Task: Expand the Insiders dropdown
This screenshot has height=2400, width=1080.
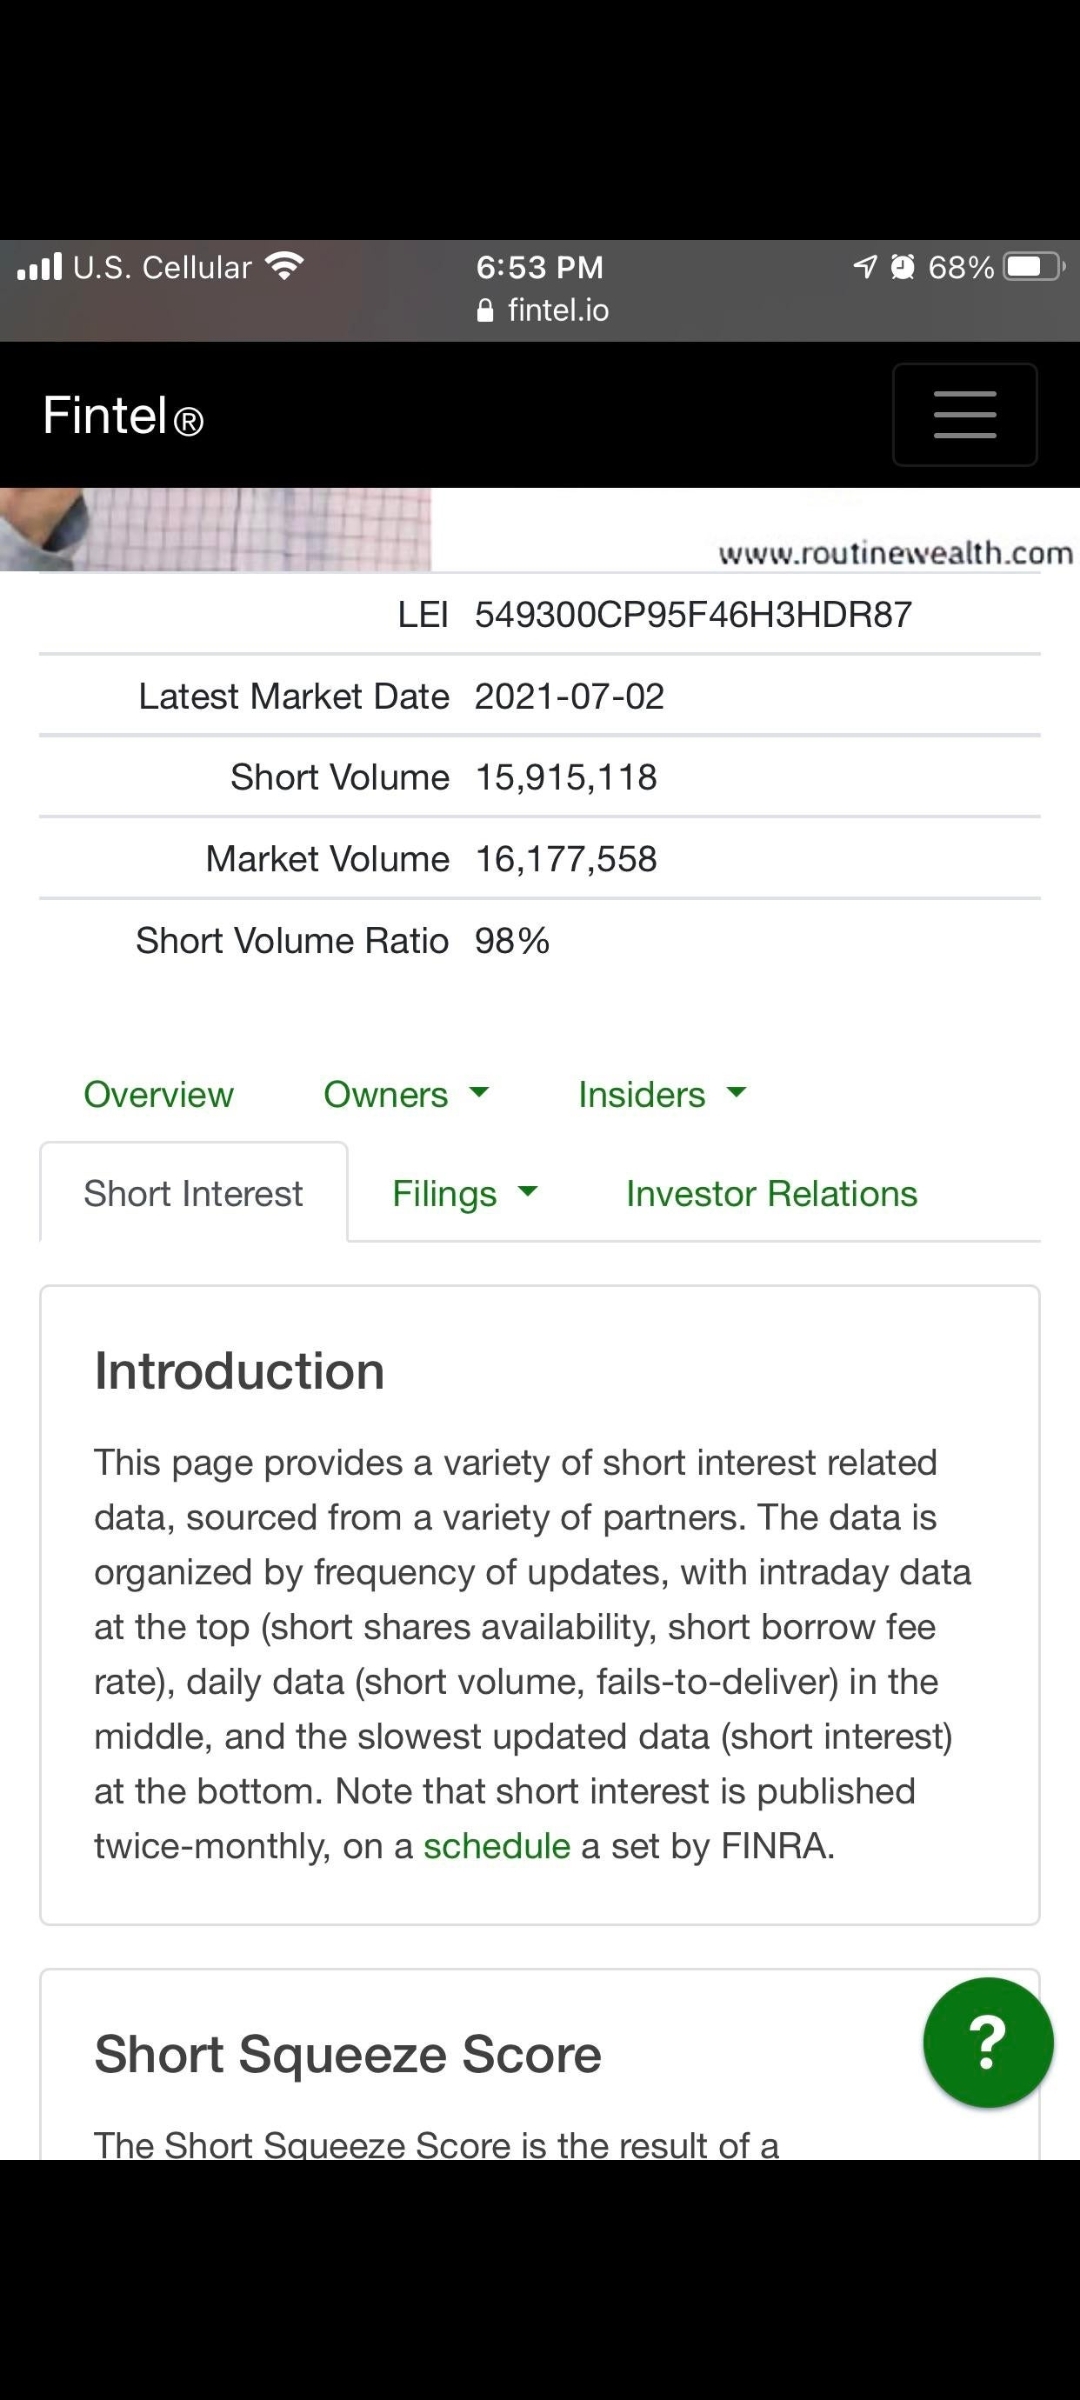Action: click(662, 1094)
